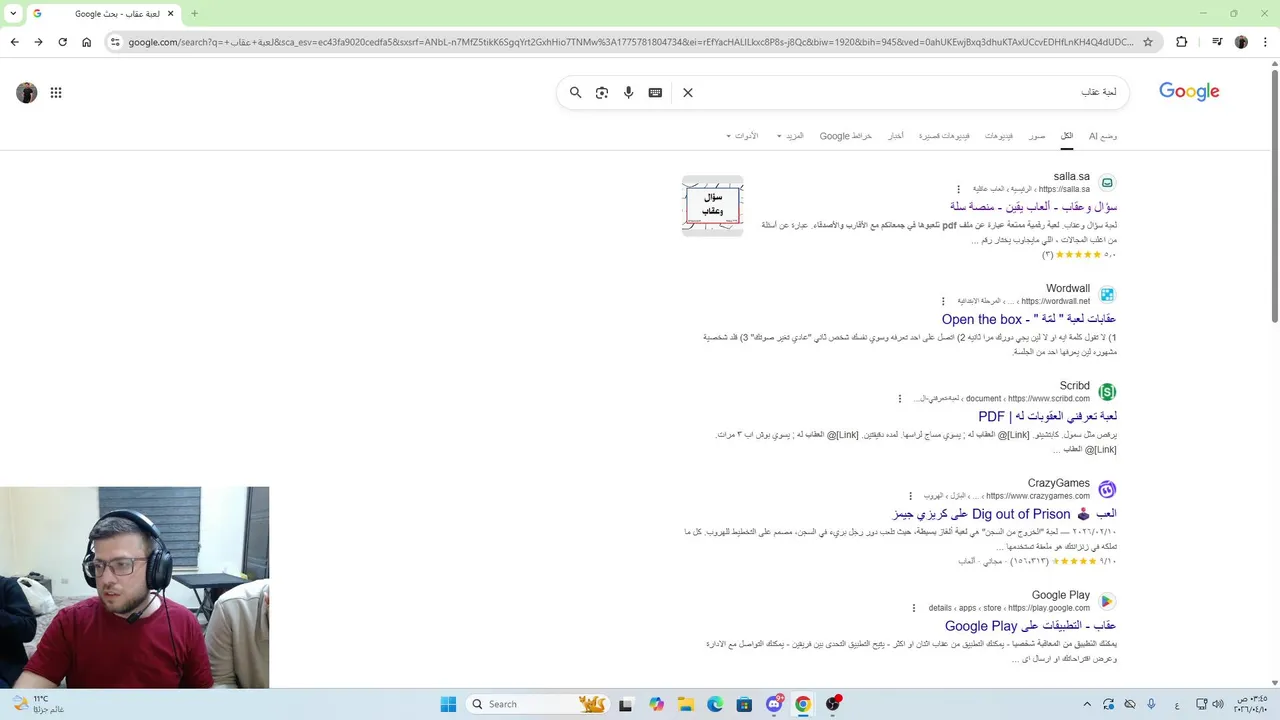This screenshot has height=720, width=1280.
Task: Open the Dig out of Prison result
Action: point(1004,514)
